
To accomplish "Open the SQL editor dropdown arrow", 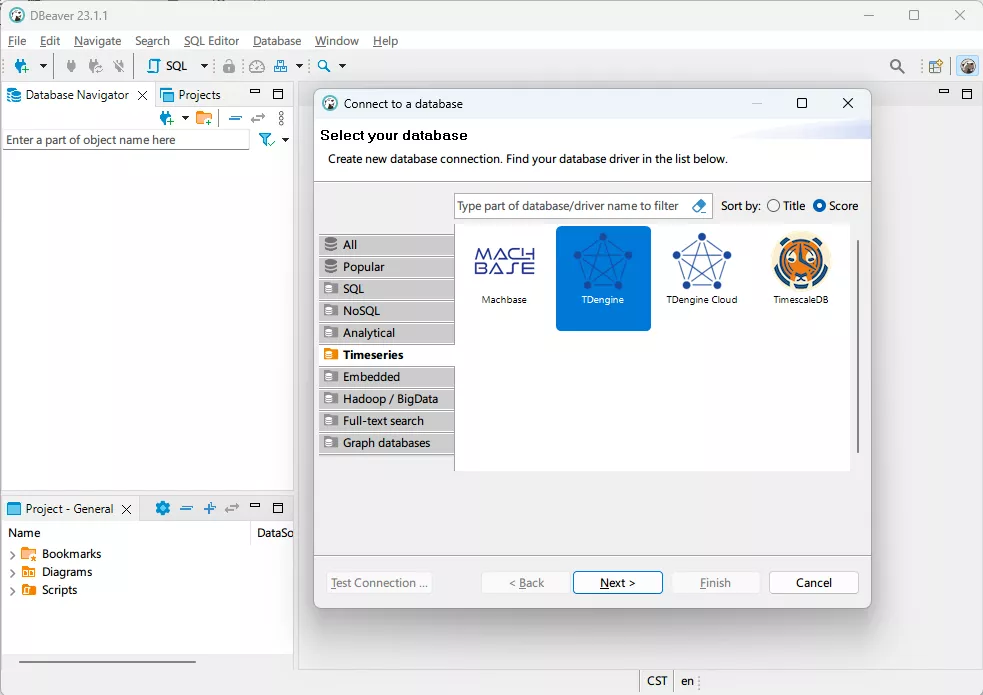I will click(x=204, y=66).
